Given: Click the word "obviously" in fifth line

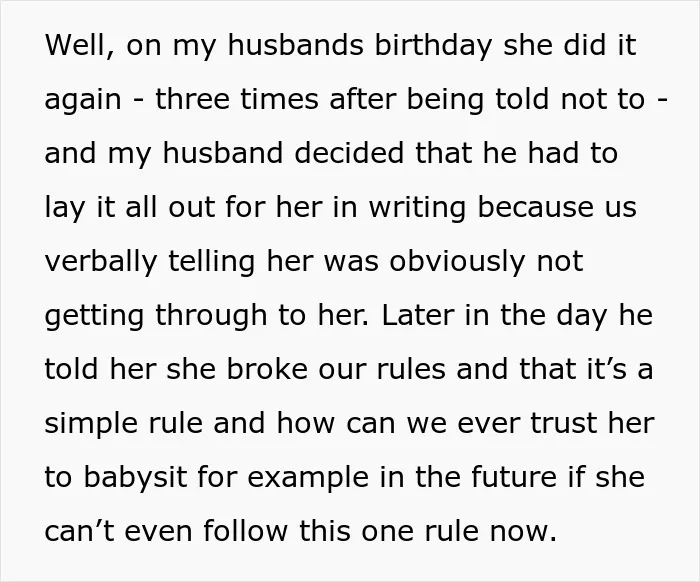Looking at the screenshot, I should click(x=457, y=261).
